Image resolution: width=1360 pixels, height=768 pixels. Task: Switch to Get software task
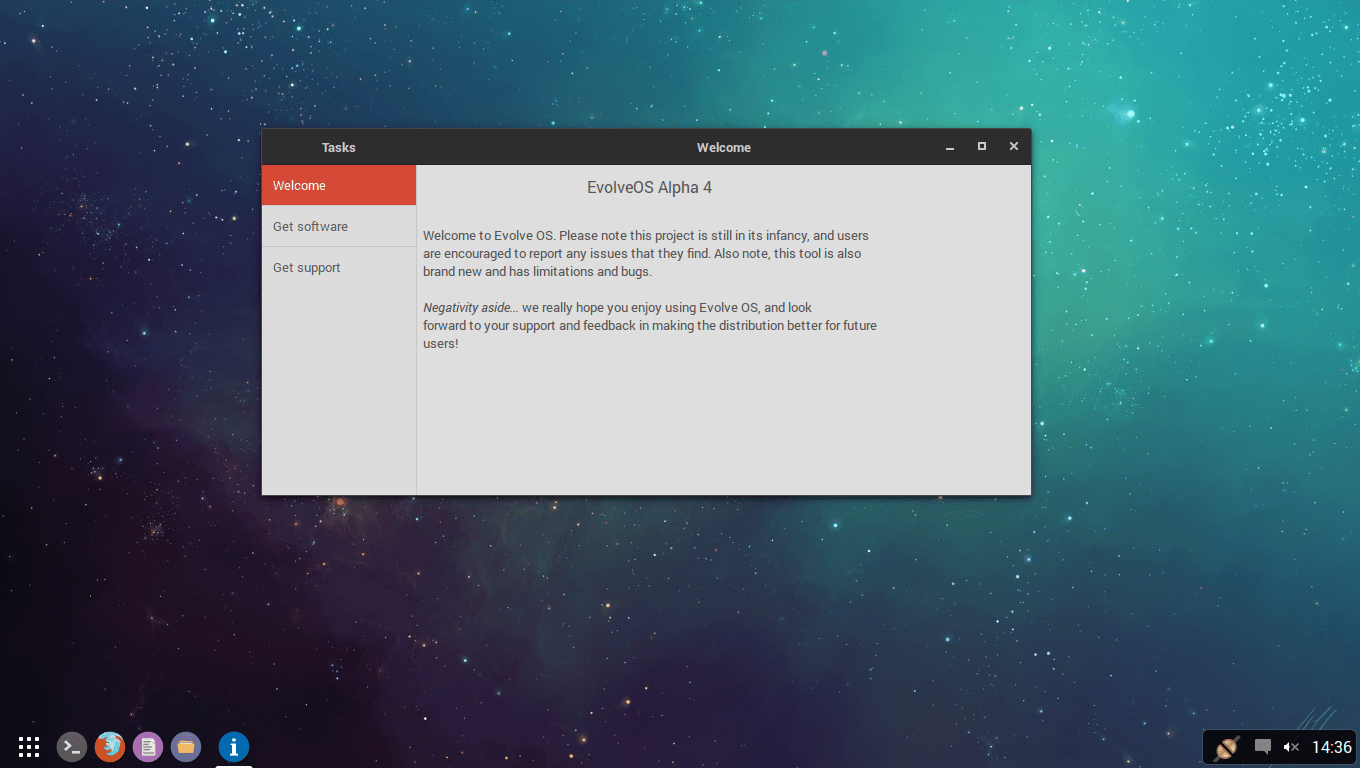tap(339, 226)
